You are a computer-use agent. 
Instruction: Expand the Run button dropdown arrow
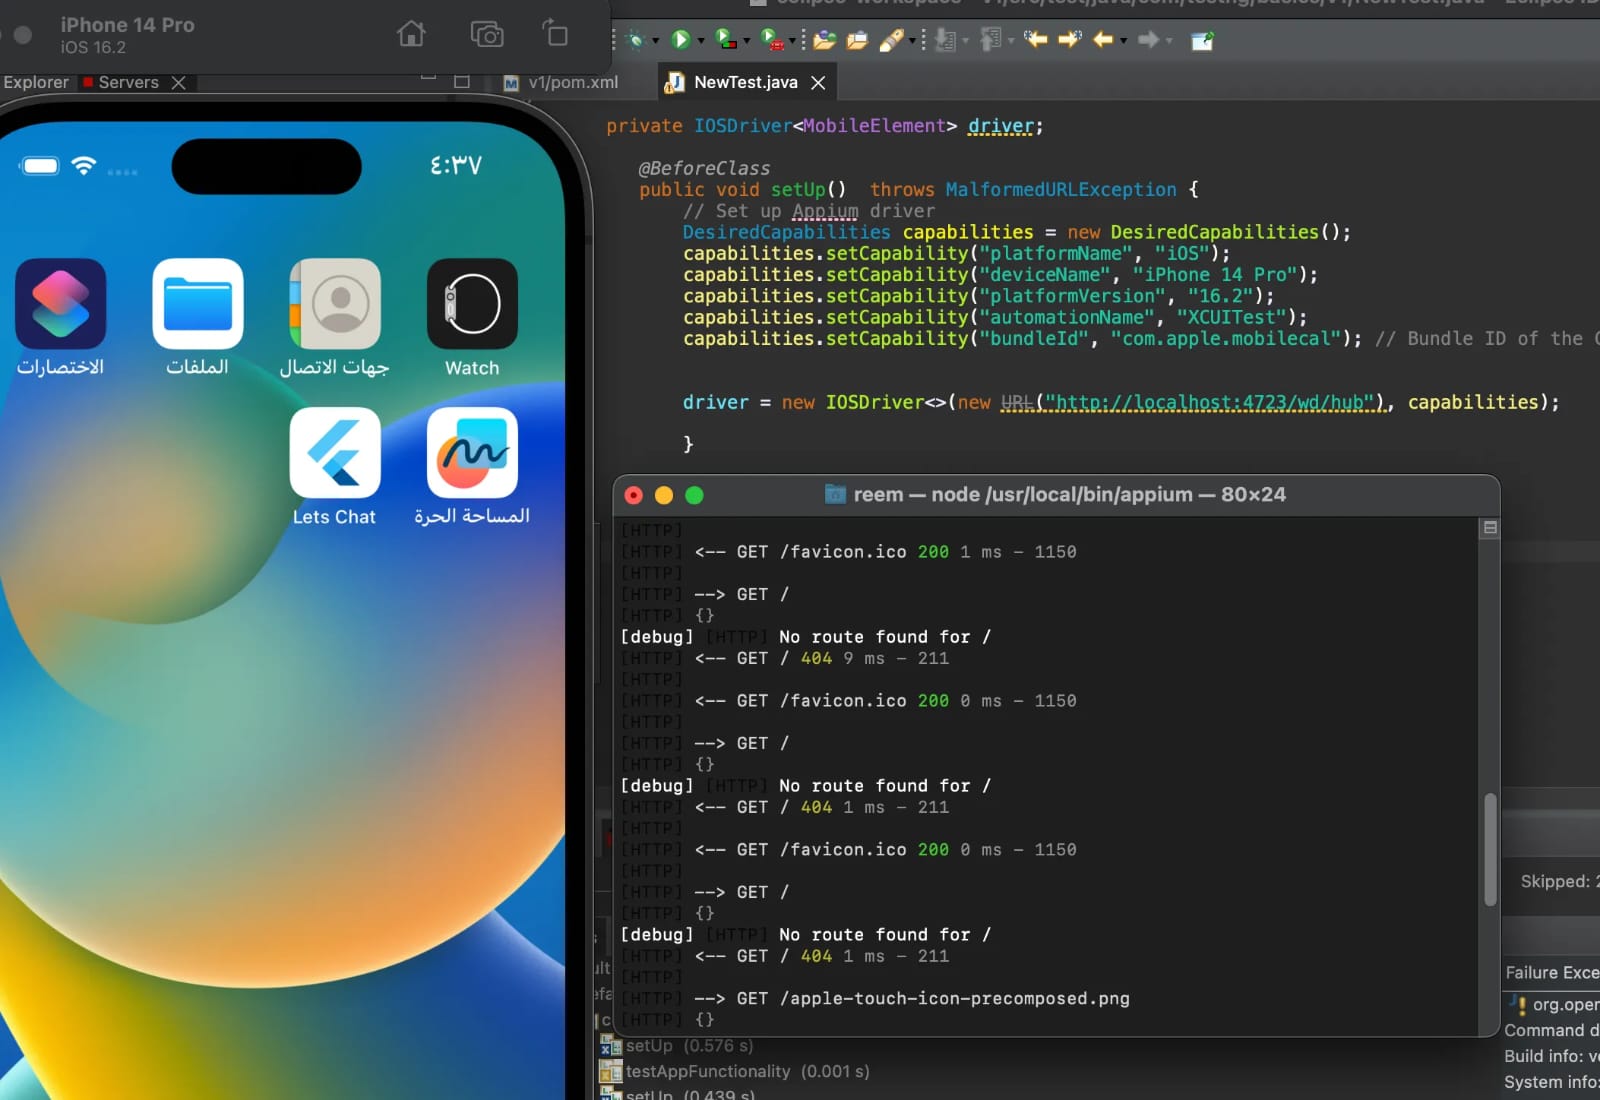point(701,41)
